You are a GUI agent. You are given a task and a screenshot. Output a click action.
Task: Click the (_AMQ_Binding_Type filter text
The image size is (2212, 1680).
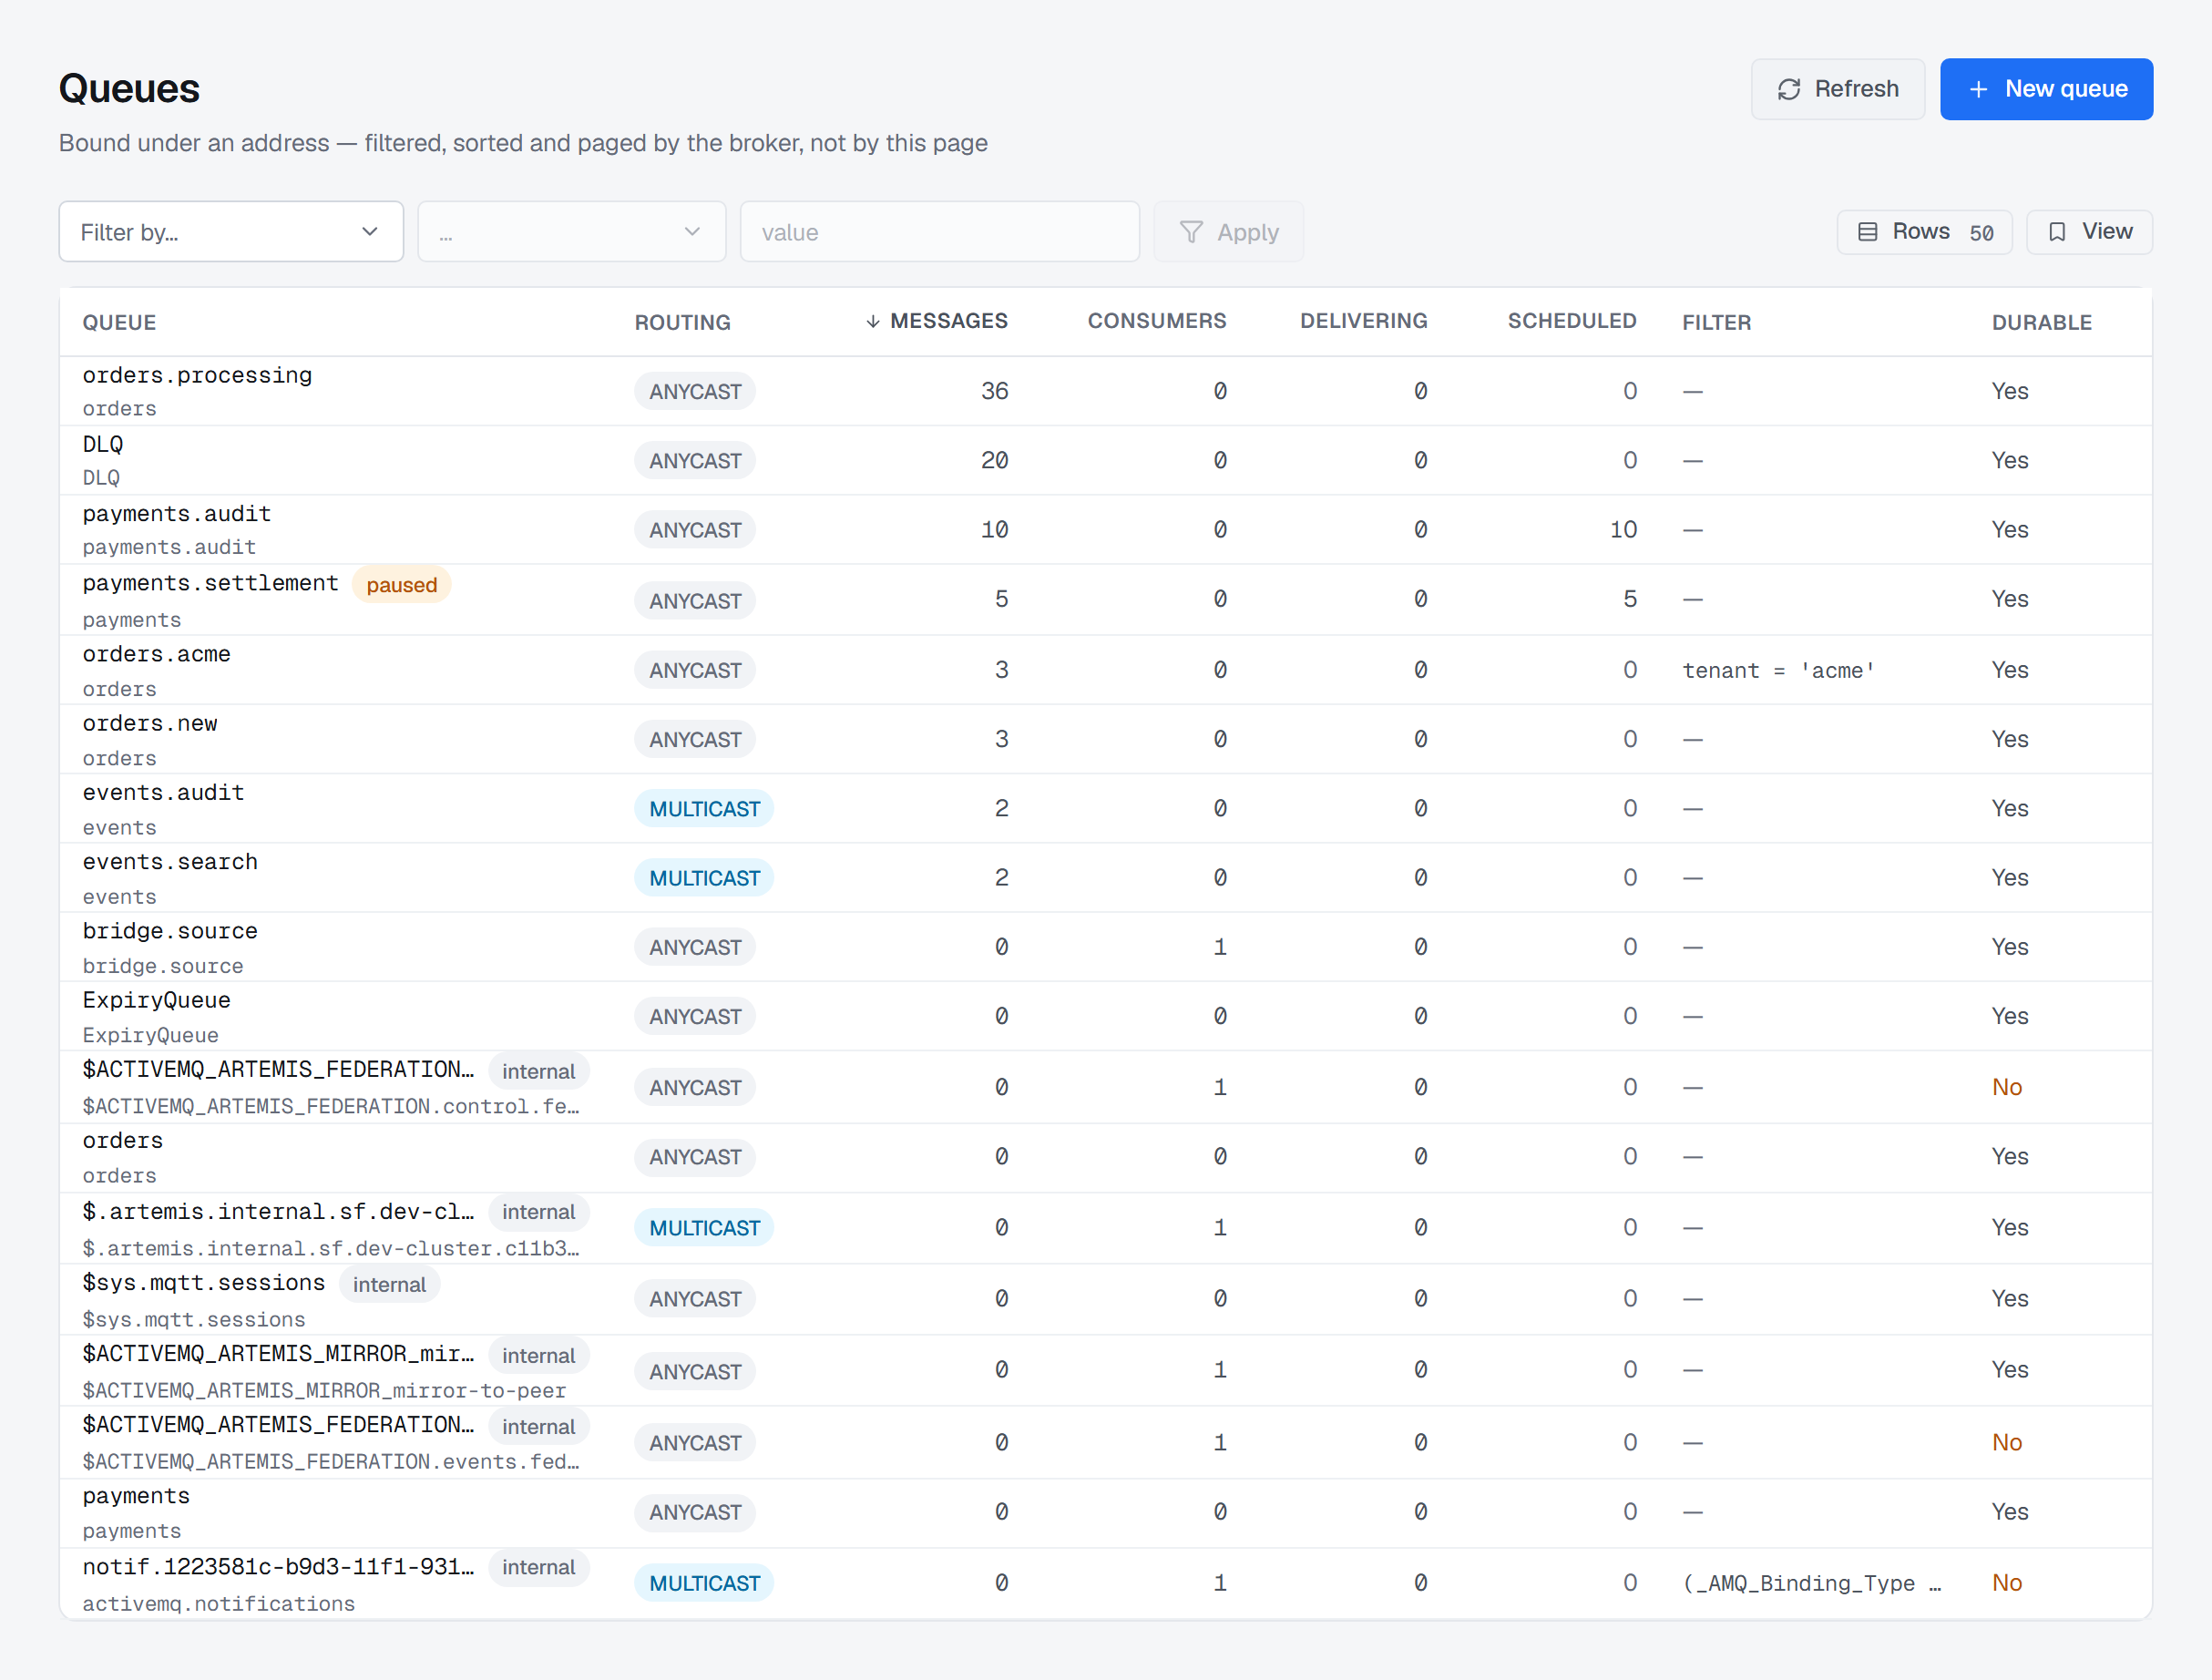[1812, 1583]
